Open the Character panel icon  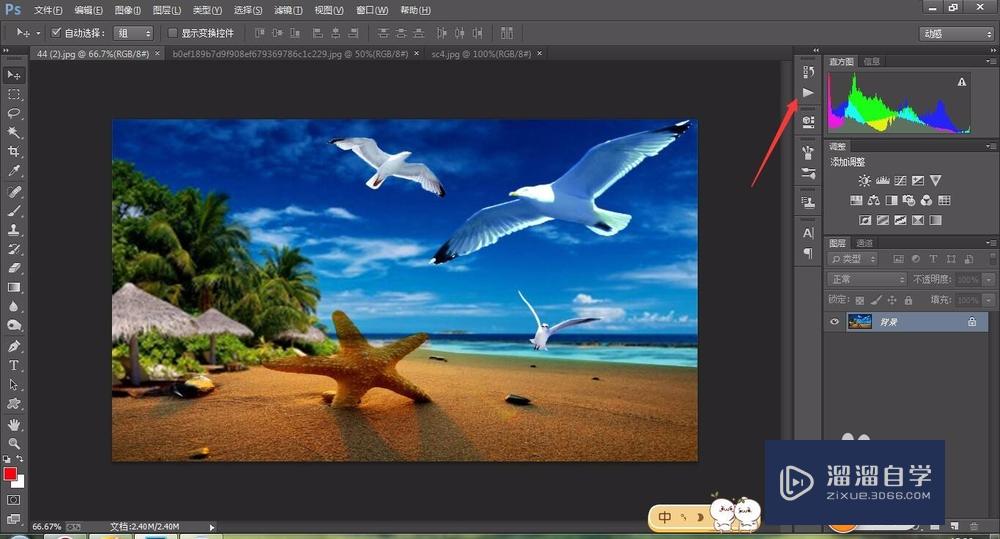tap(808, 233)
